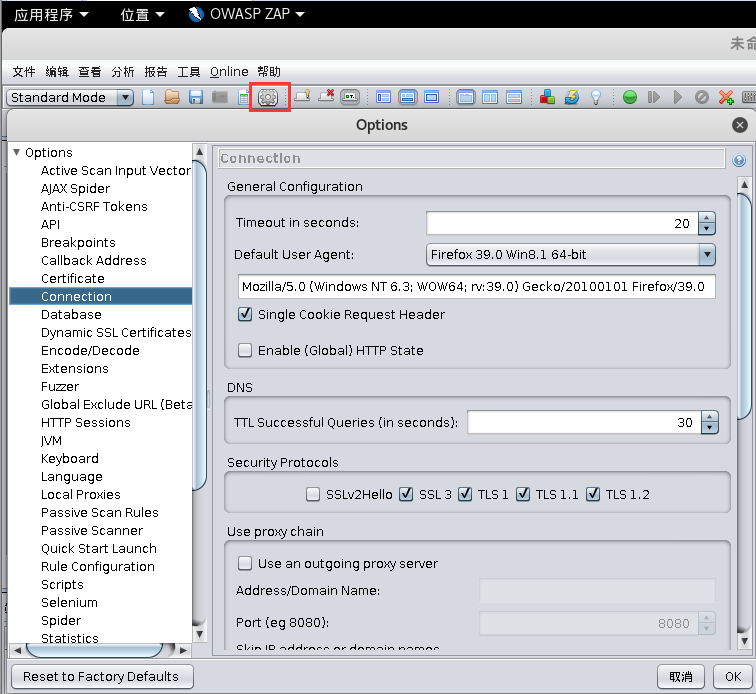Click the New Session toolbar icon
Viewport: 756px width, 694px height.
(x=148, y=97)
